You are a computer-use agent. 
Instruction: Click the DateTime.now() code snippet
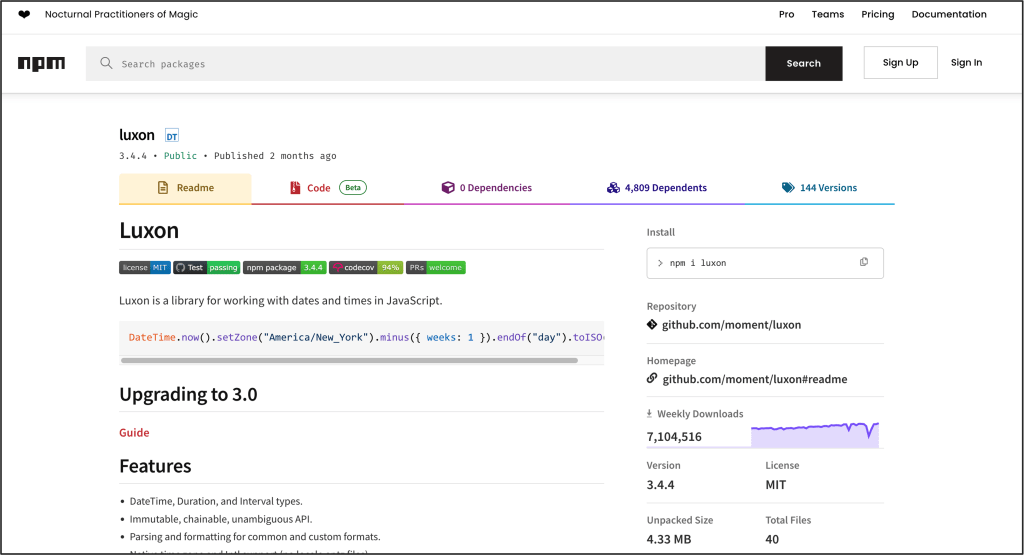(361, 338)
